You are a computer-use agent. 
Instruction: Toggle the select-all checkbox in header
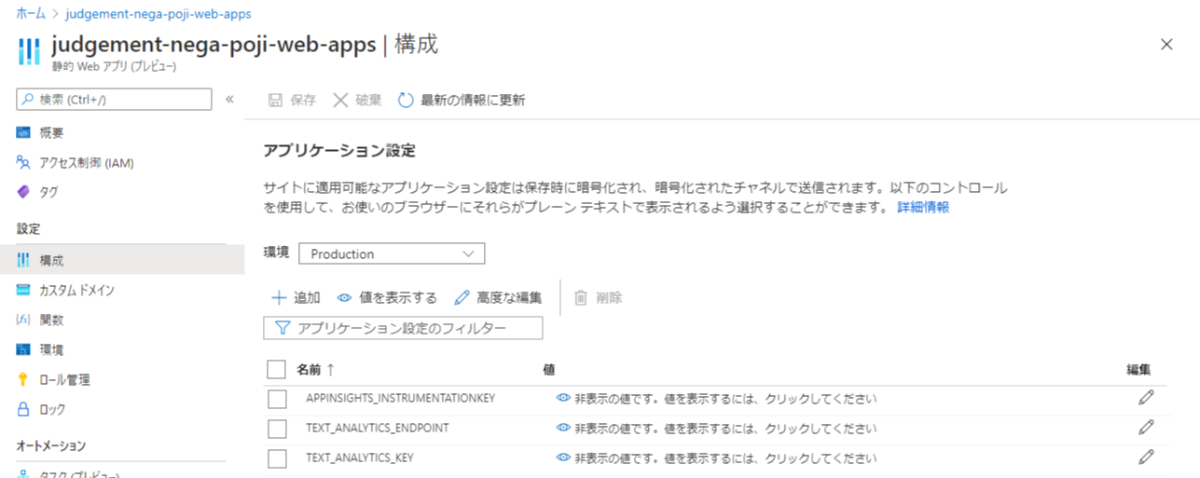[277, 370]
